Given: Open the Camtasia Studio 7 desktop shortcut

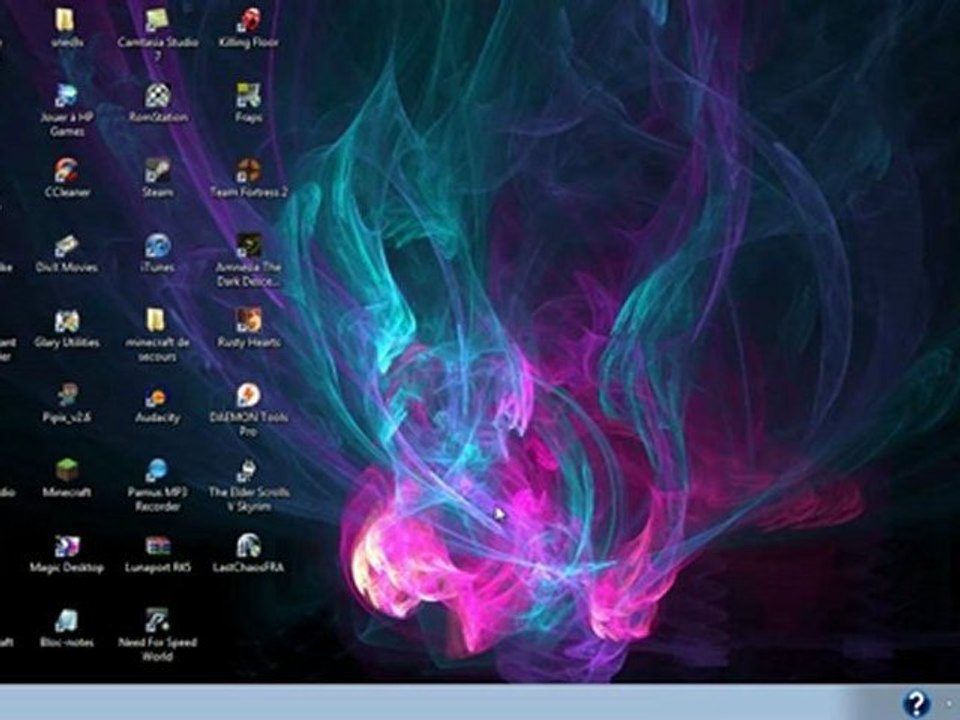Looking at the screenshot, I should coord(157,21).
